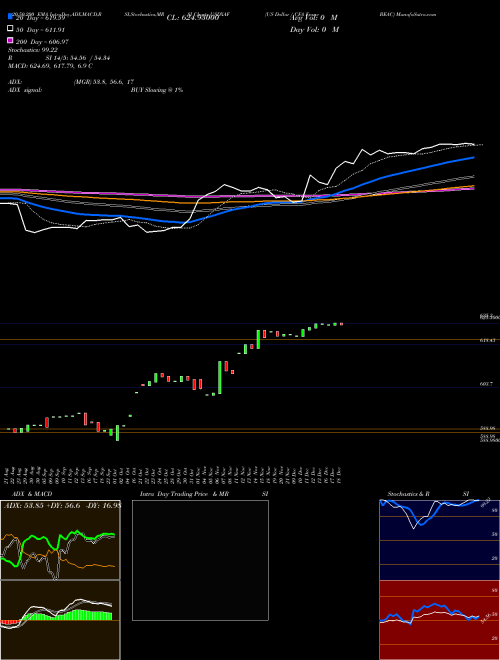Select the 'MACD: 624.69, 617.79, 6.9 C' line
Image resolution: width=500 pixels, height=660 pixels.
51,66
